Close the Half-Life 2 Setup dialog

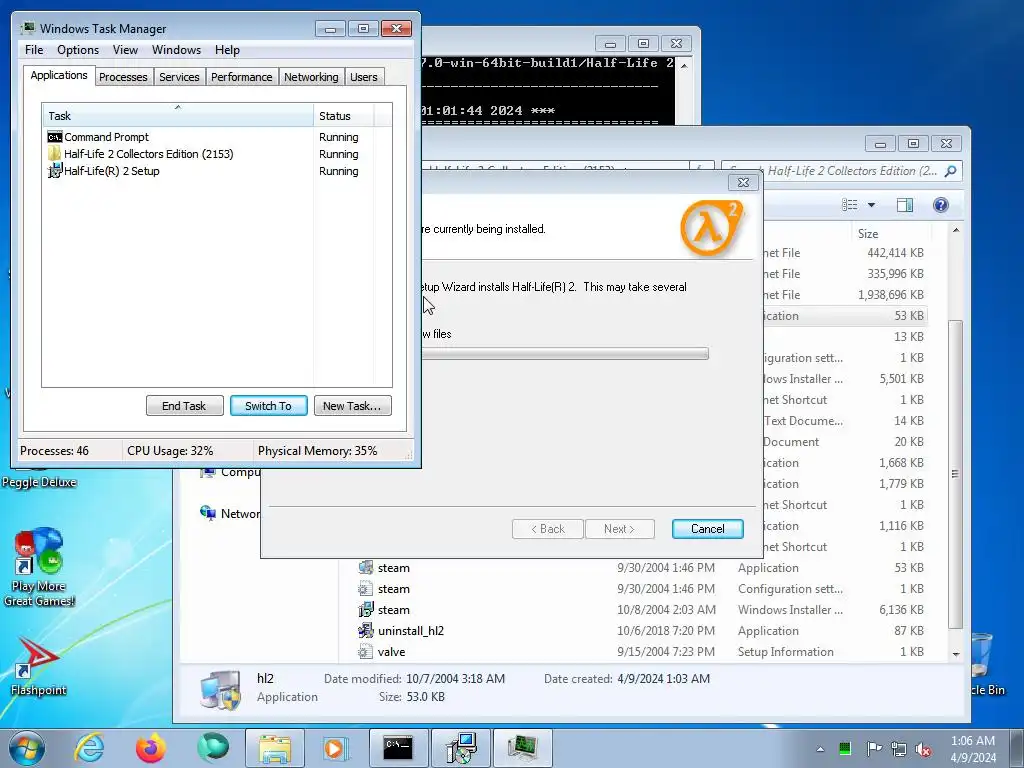coord(743,182)
